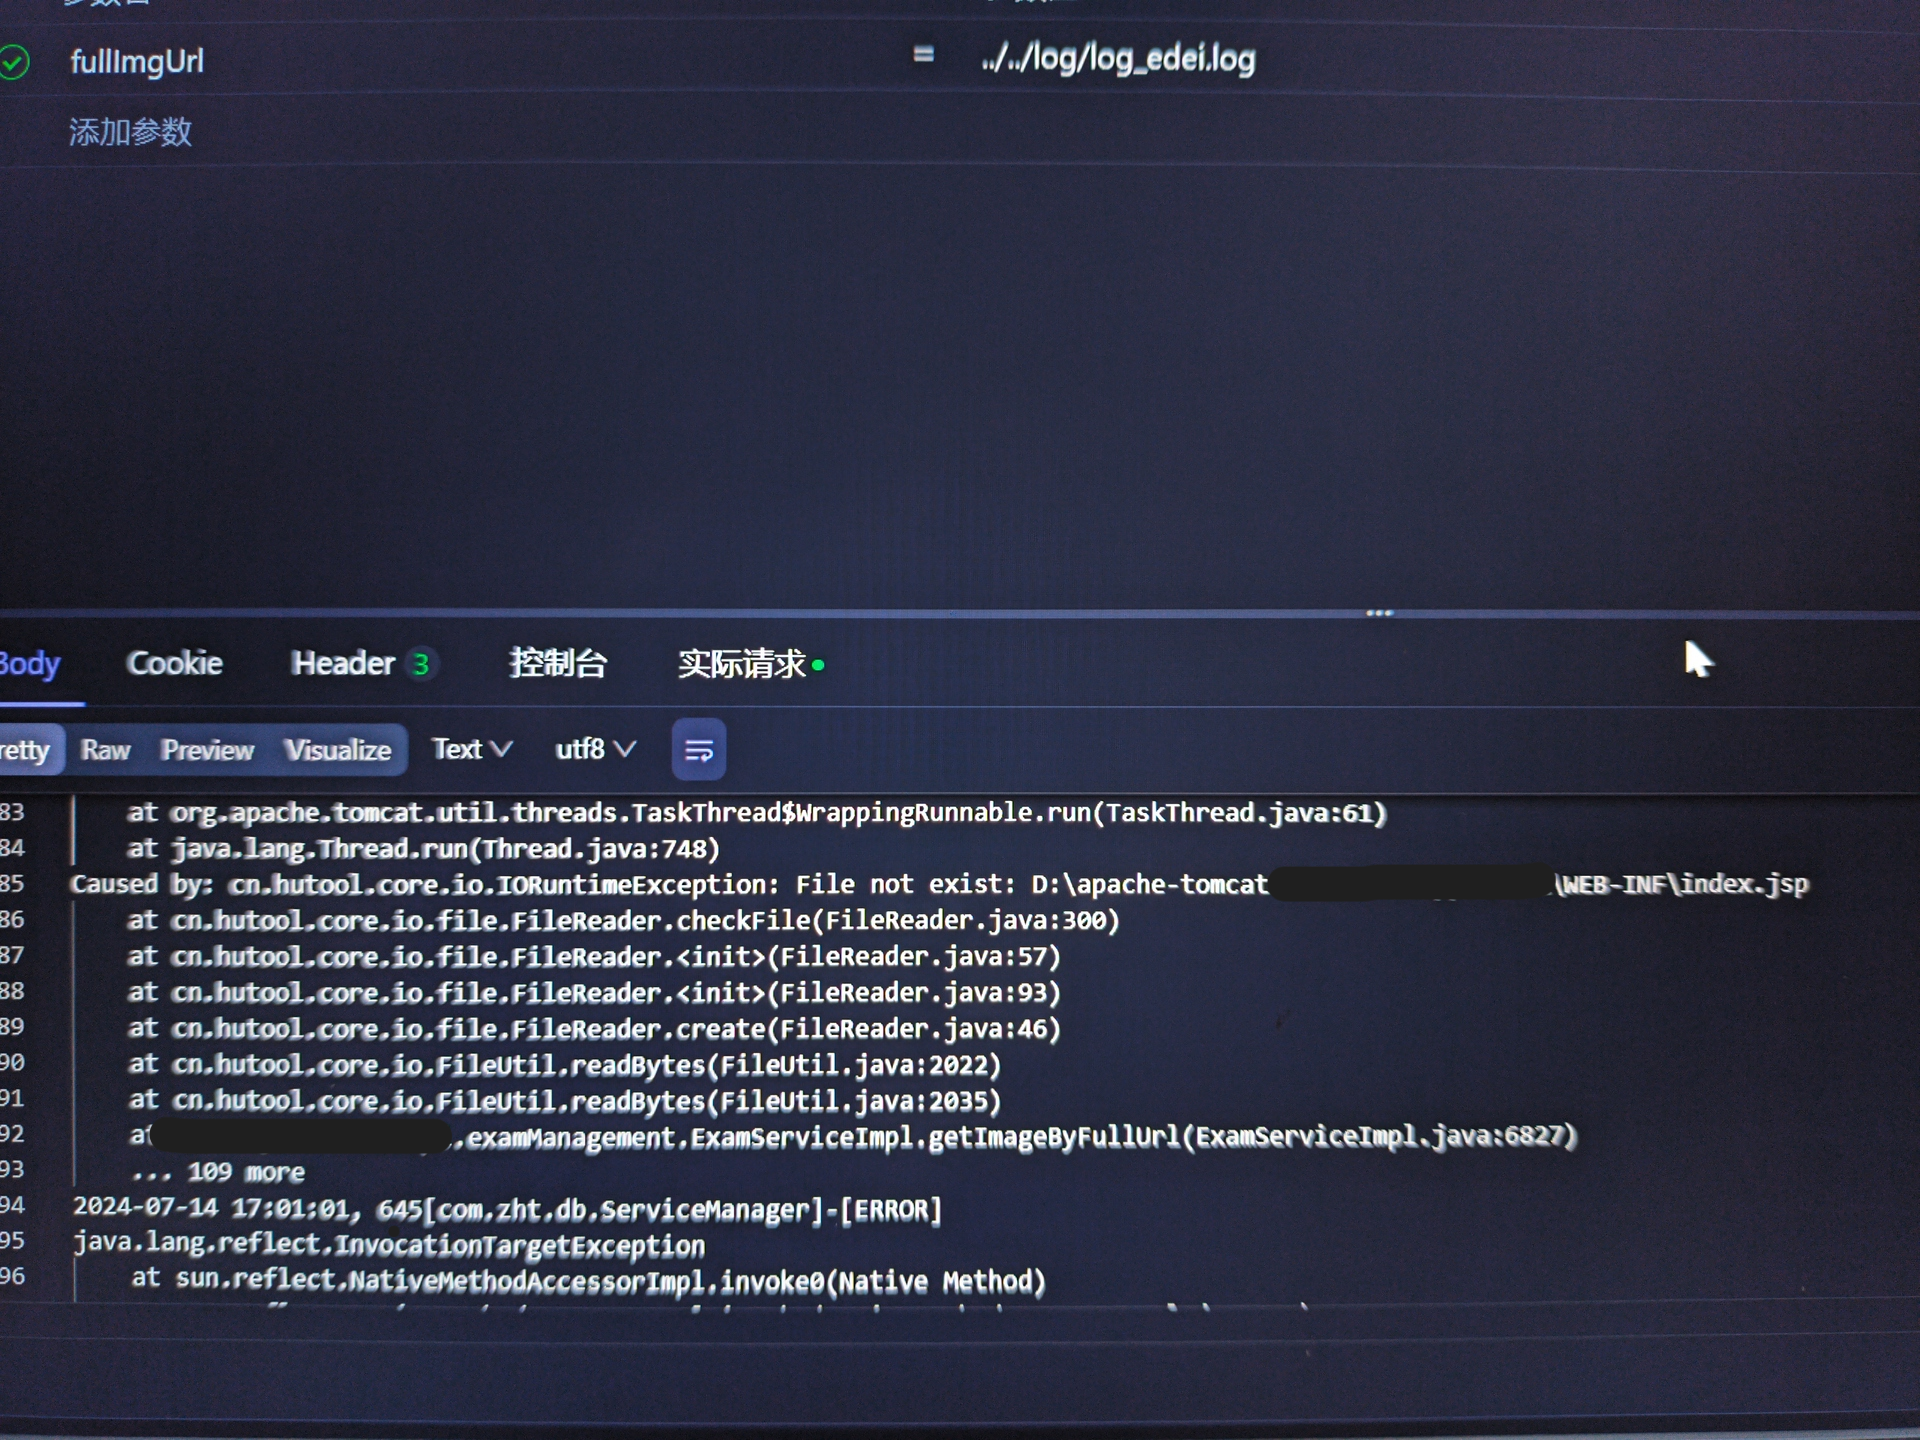Open the utf8 encoding dropdown
This screenshot has height=1440, width=1920.
tap(595, 749)
